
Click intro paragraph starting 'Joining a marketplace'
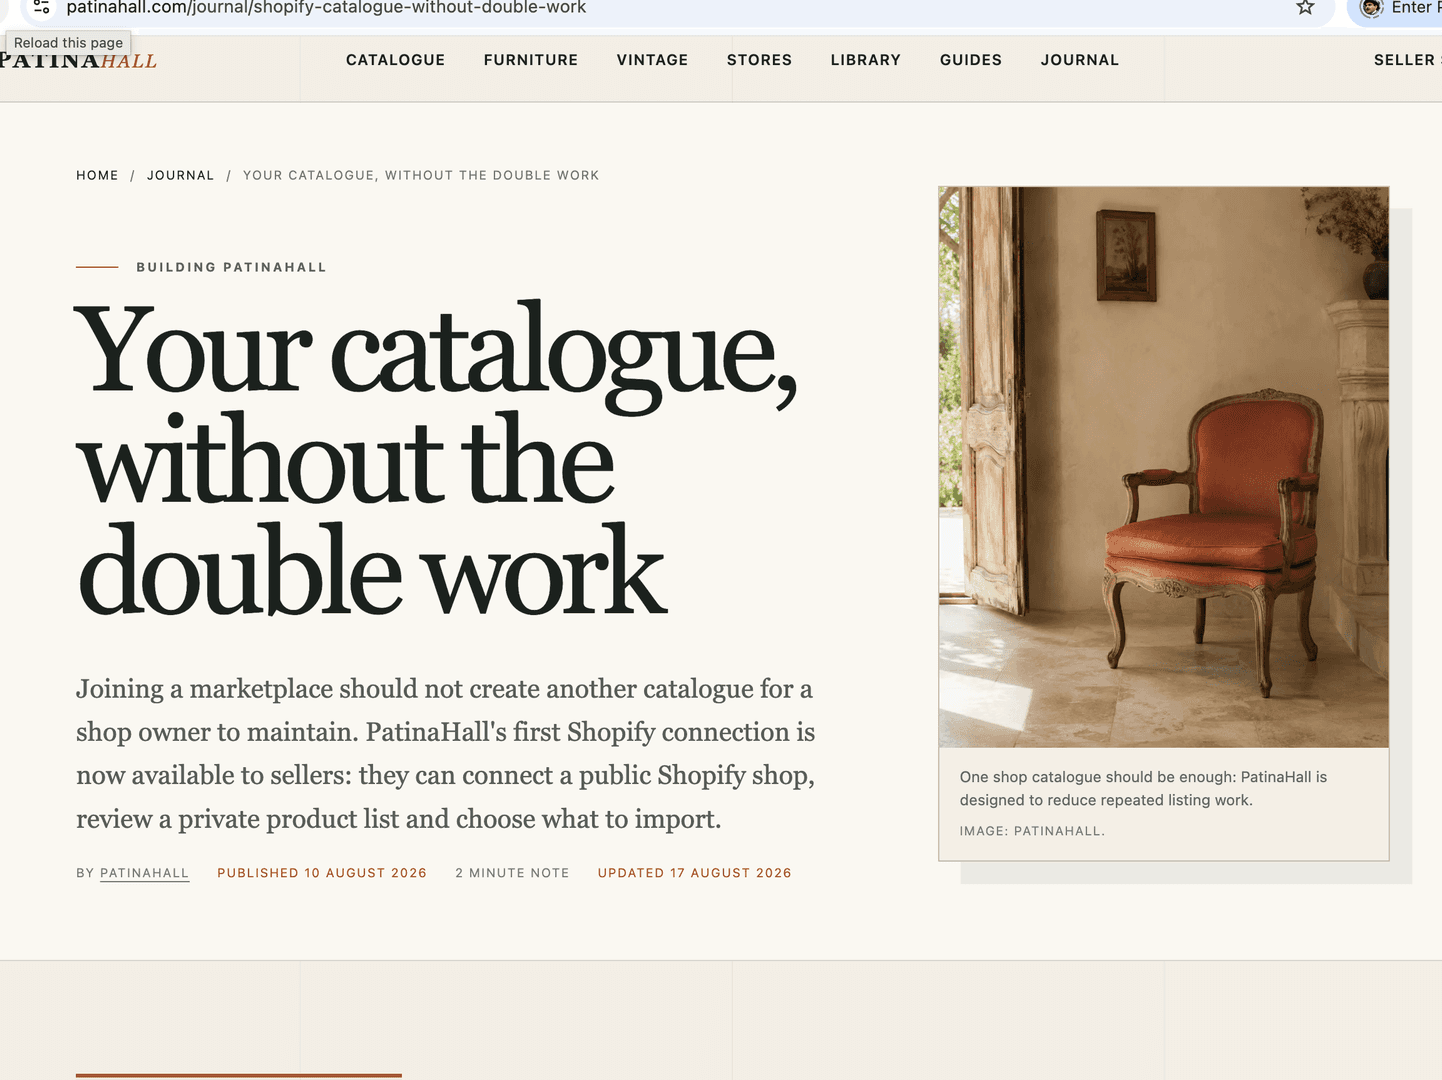446,754
